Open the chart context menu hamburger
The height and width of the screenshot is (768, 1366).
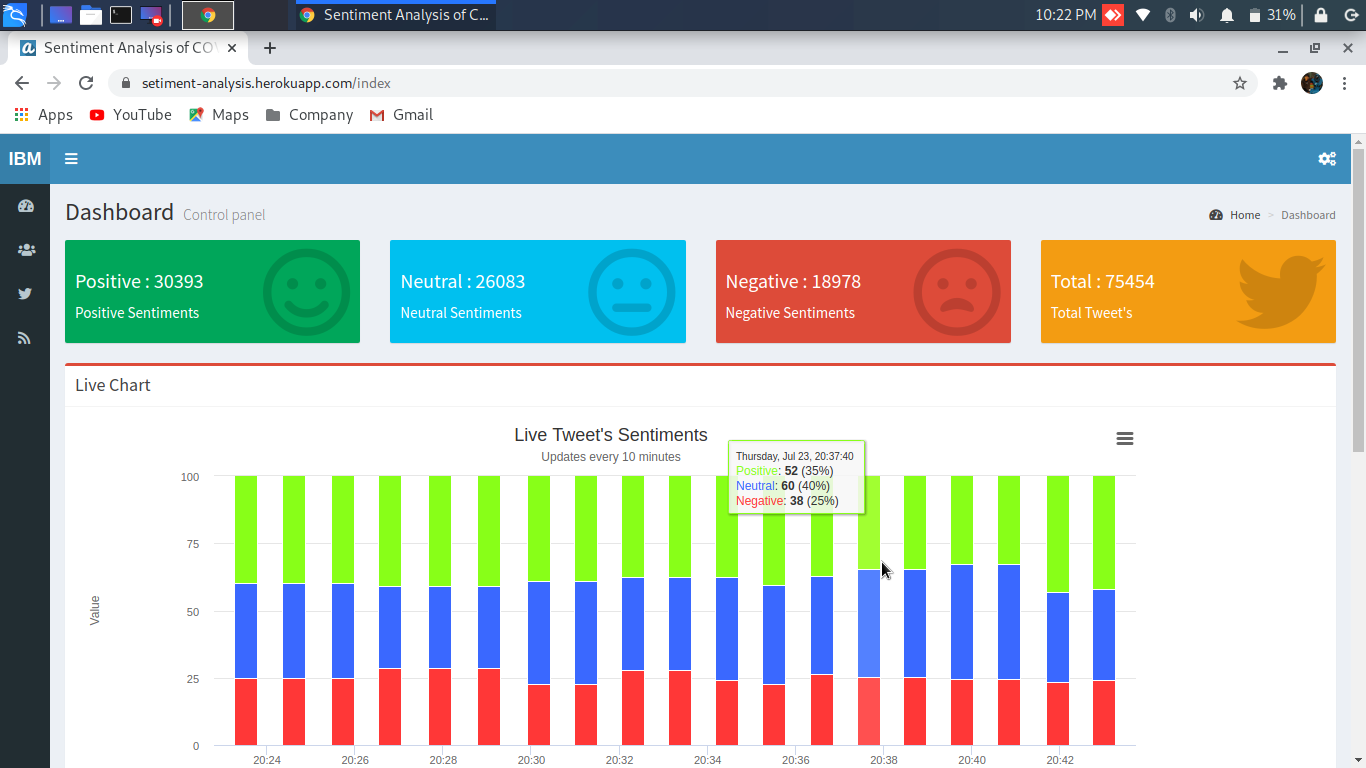click(x=1125, y=439)
